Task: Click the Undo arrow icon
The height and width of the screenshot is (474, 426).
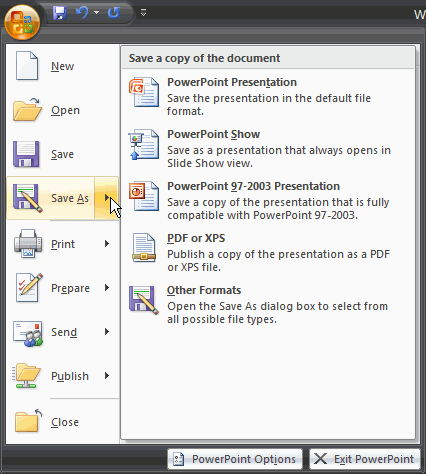Action: 82,13
